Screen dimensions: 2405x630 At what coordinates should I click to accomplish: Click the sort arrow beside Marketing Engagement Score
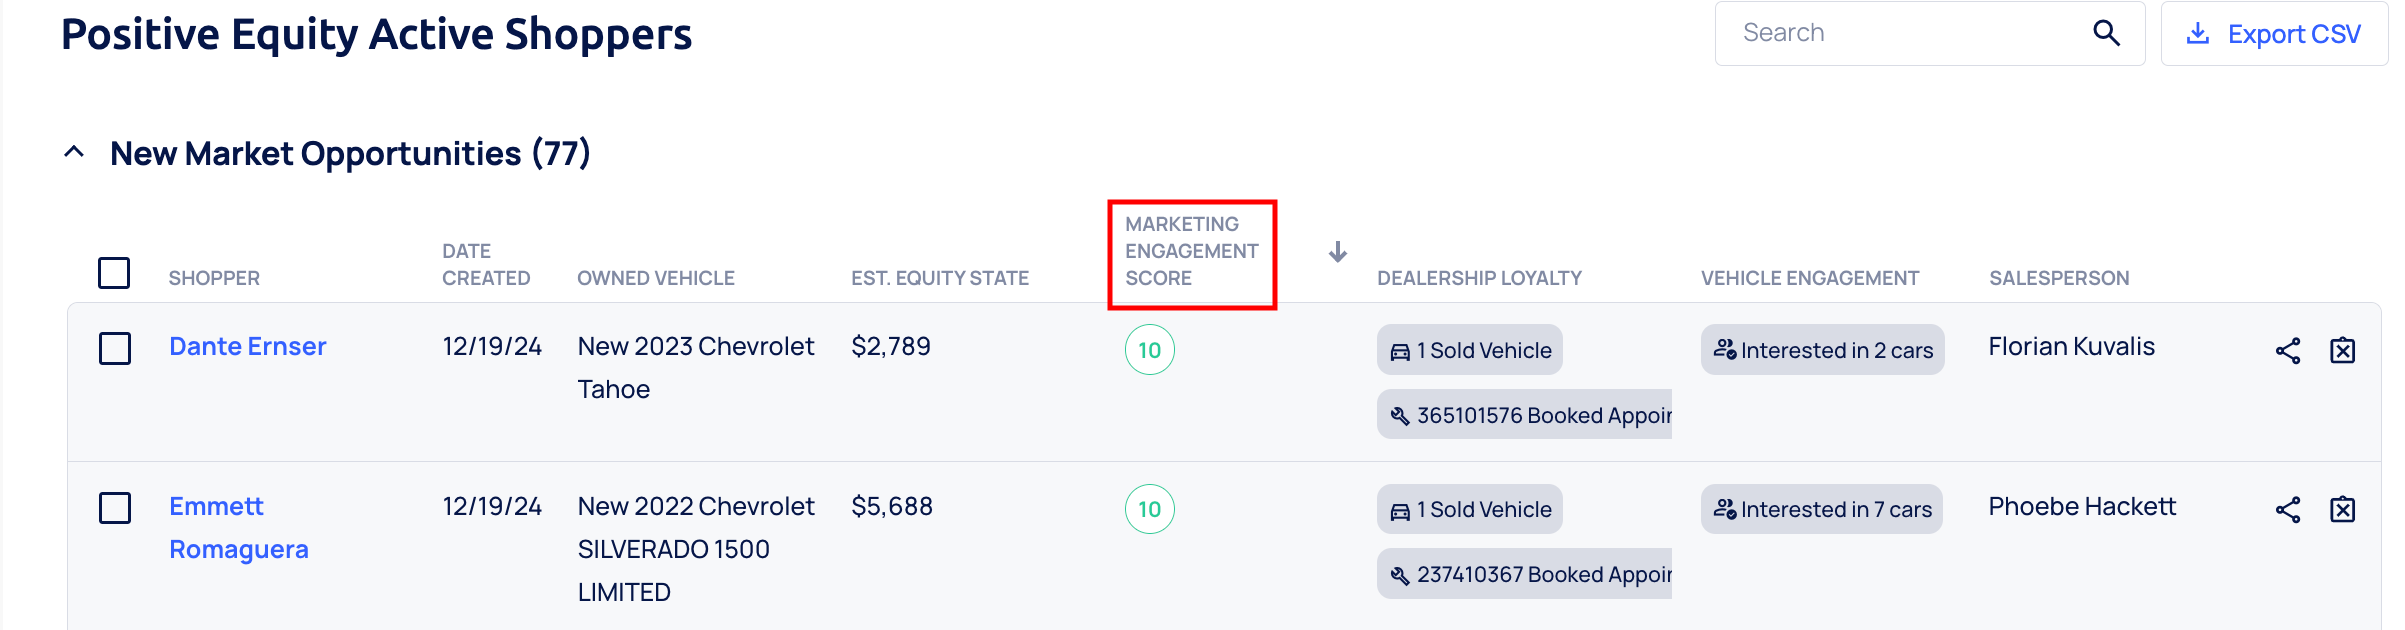1338,252
